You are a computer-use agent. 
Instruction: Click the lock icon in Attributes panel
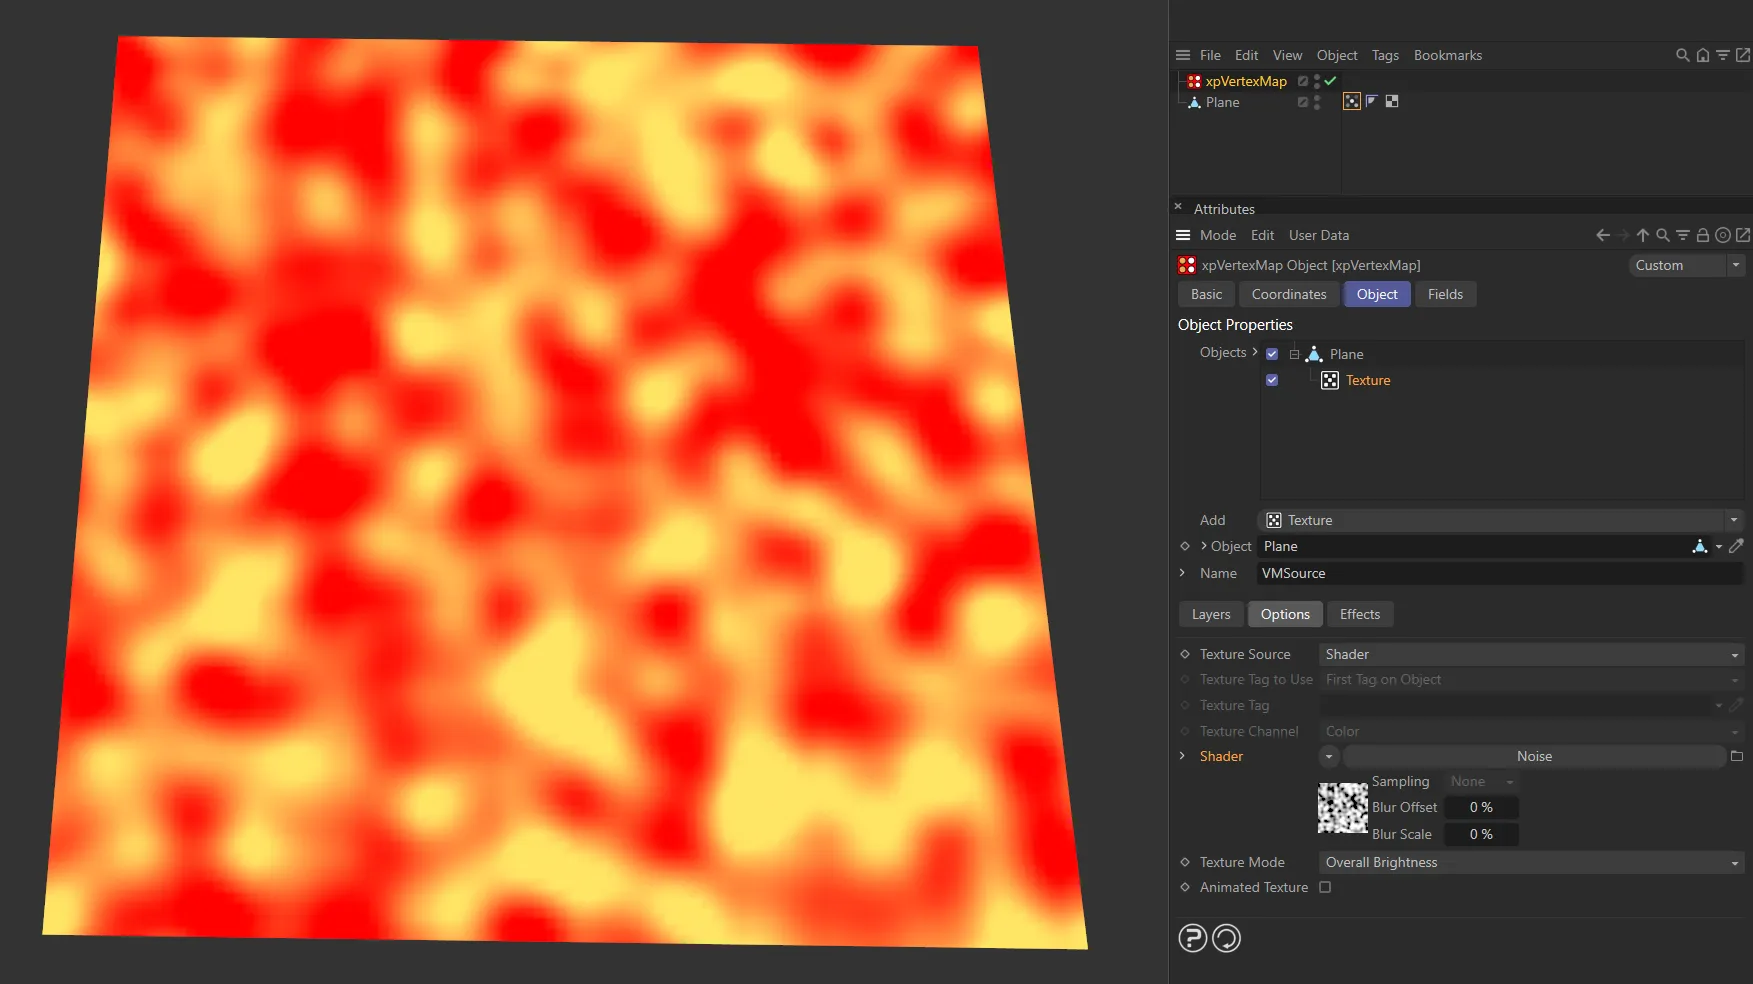click(1703, 235)
